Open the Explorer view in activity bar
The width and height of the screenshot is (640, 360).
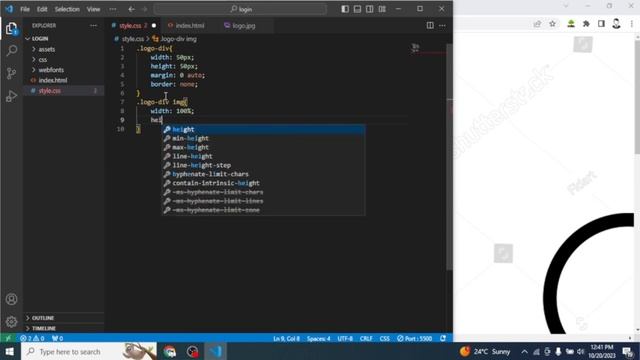pos(11,29)
